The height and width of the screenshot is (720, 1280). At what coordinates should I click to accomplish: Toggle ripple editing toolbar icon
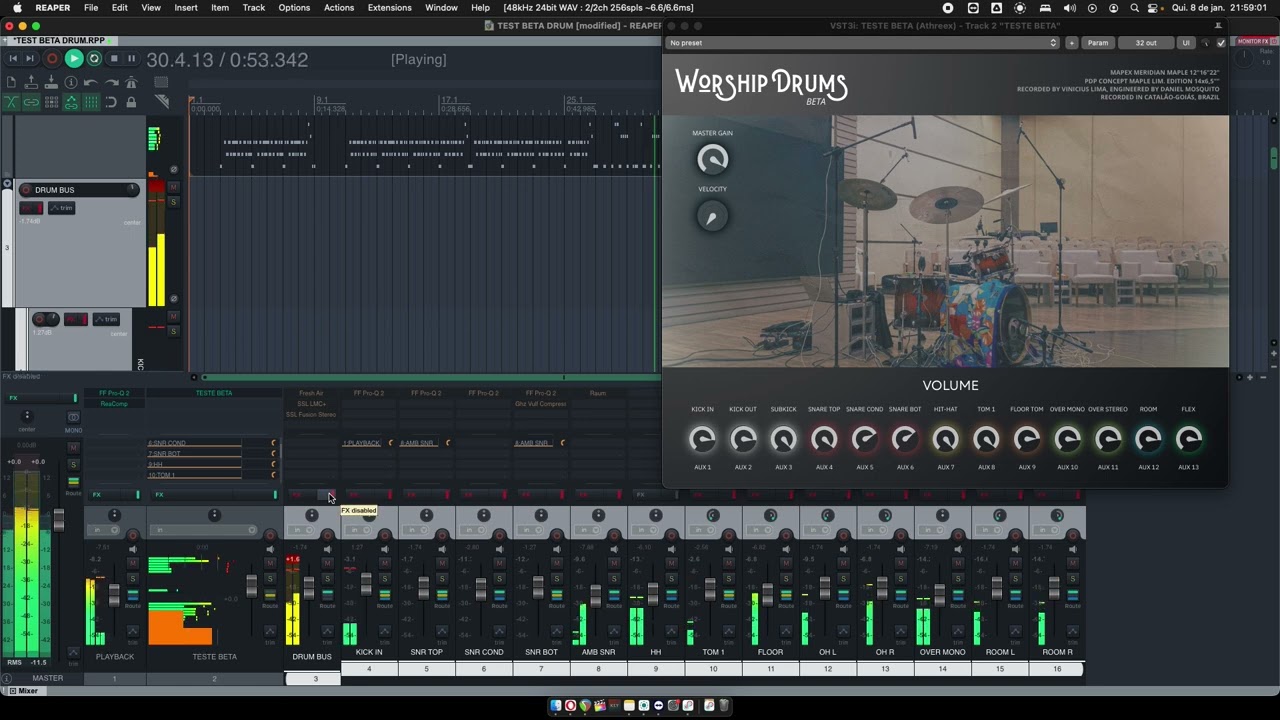click(51, 102)
